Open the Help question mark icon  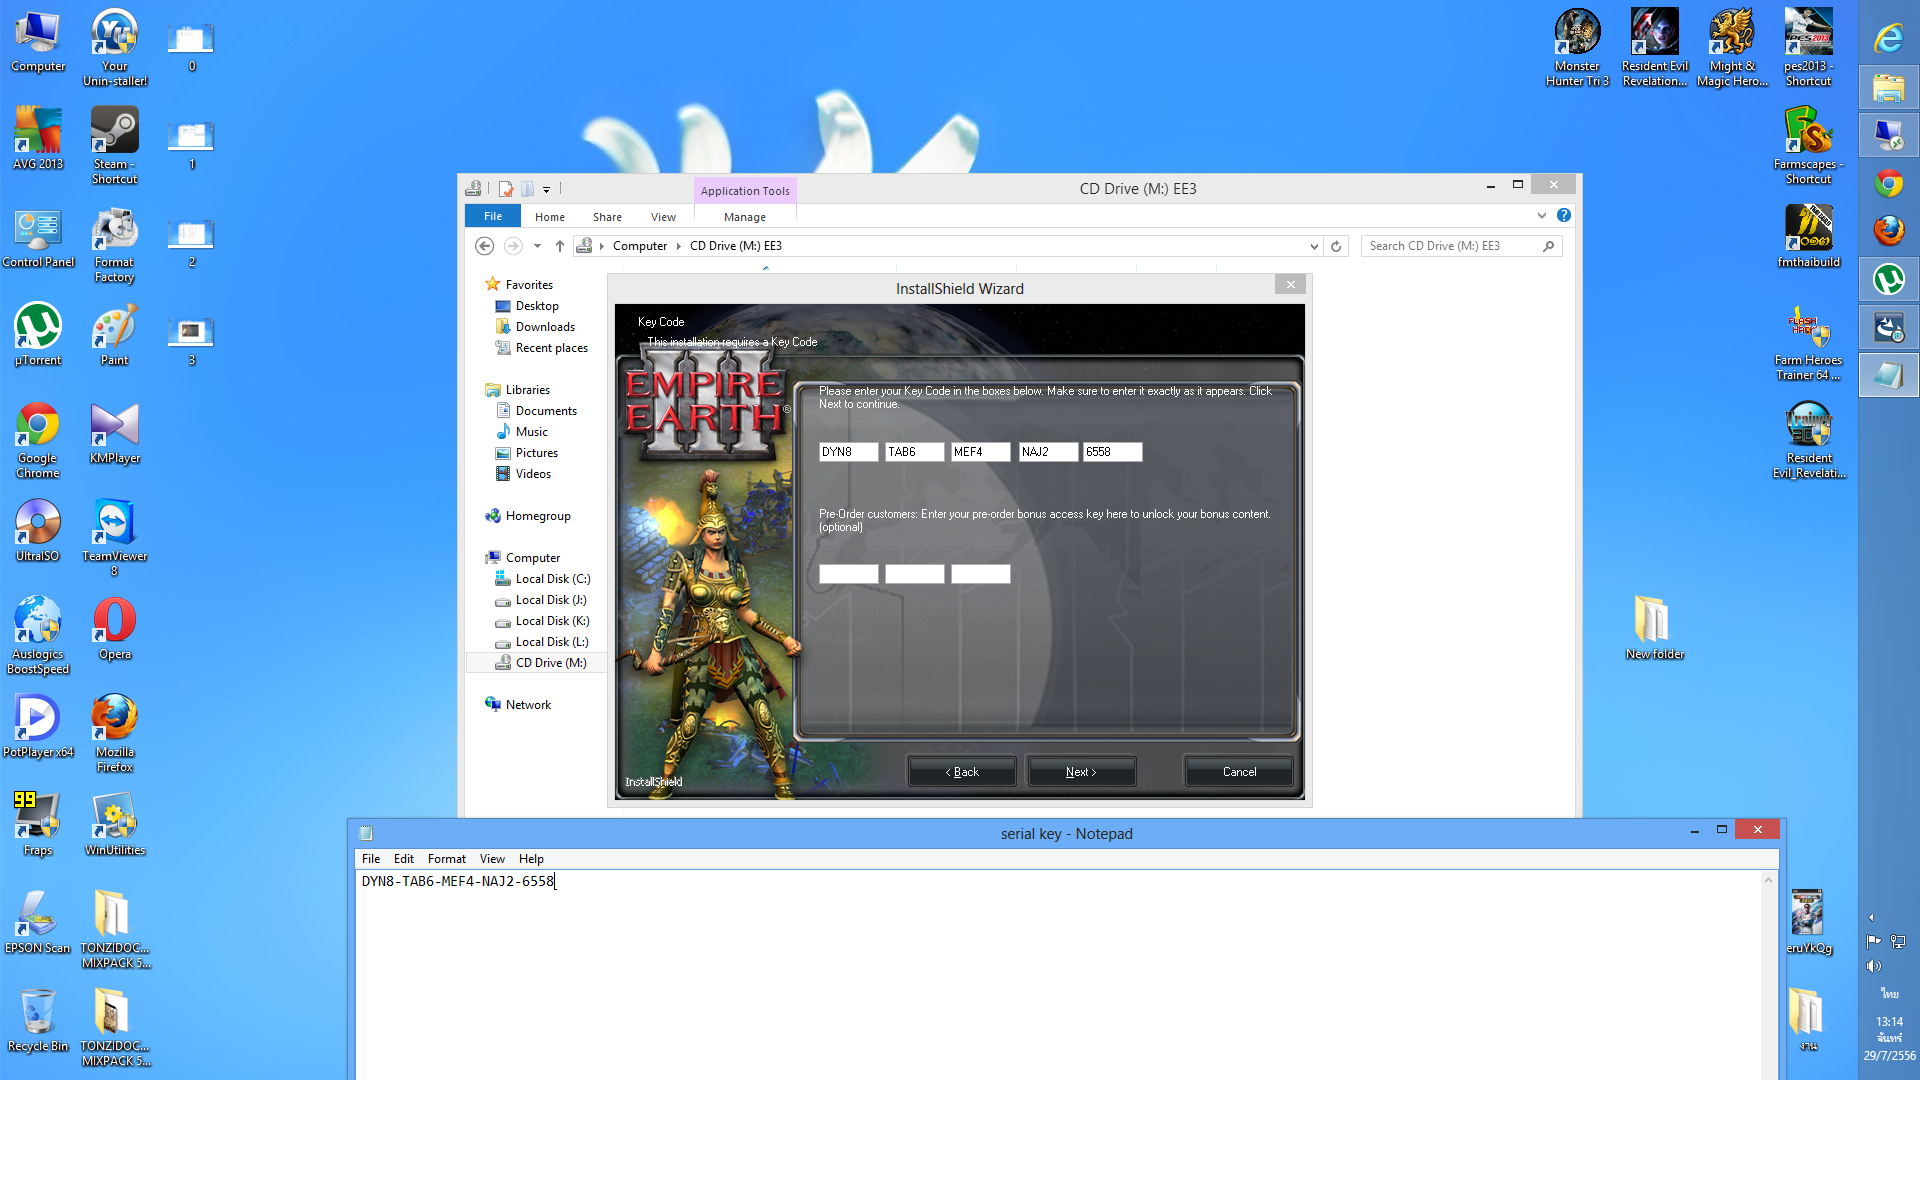pos(1564,216)
